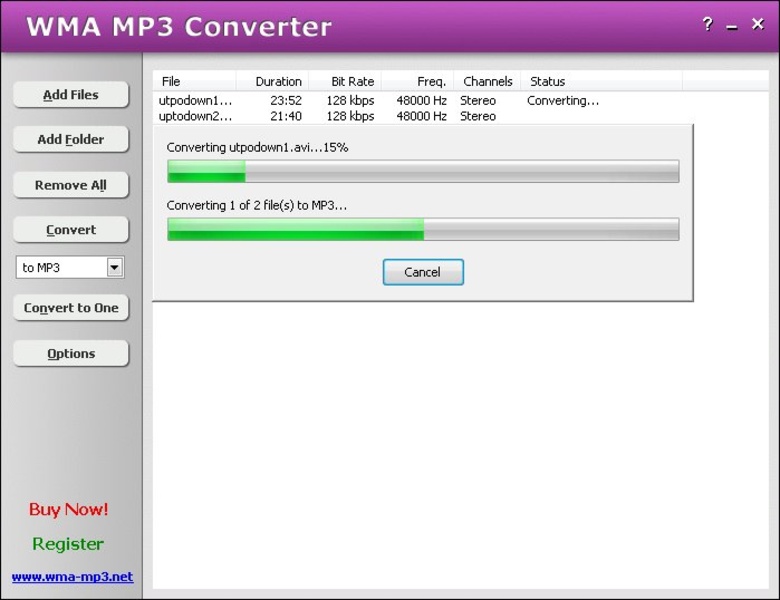
Task: Minimize the WMA MP3 Converter window
Action: pos(732,27)
